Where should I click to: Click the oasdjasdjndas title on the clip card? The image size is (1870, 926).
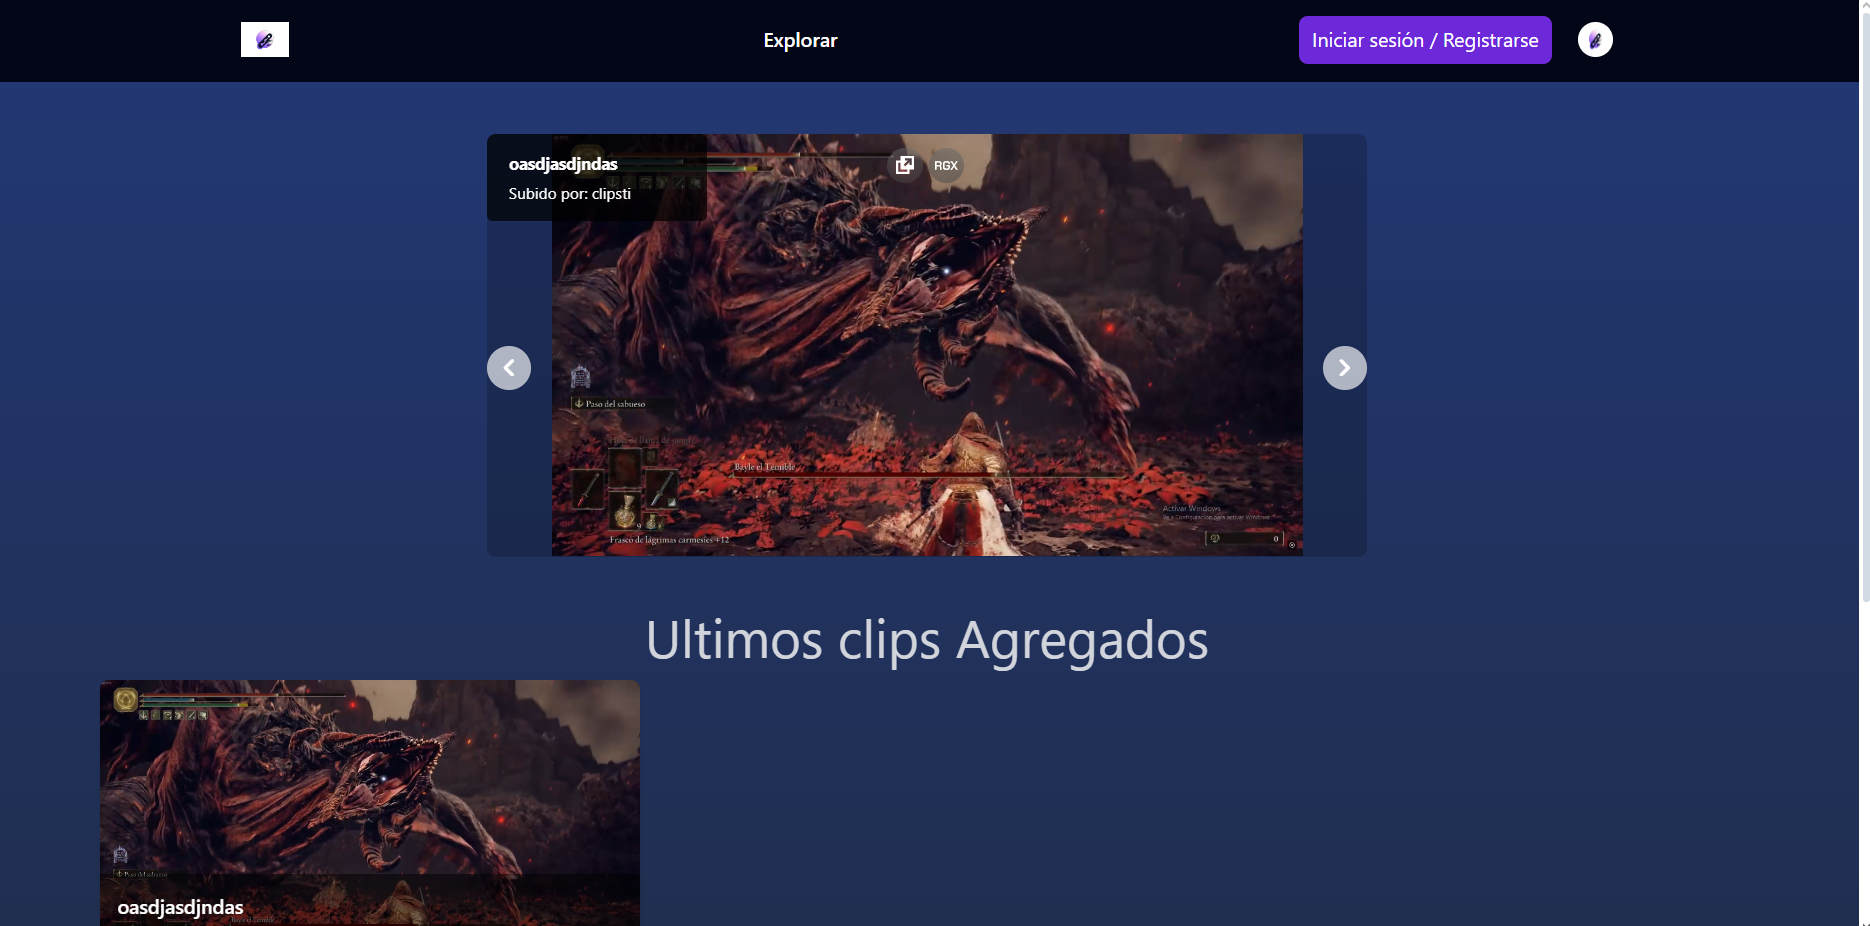[x=181, y=907]
